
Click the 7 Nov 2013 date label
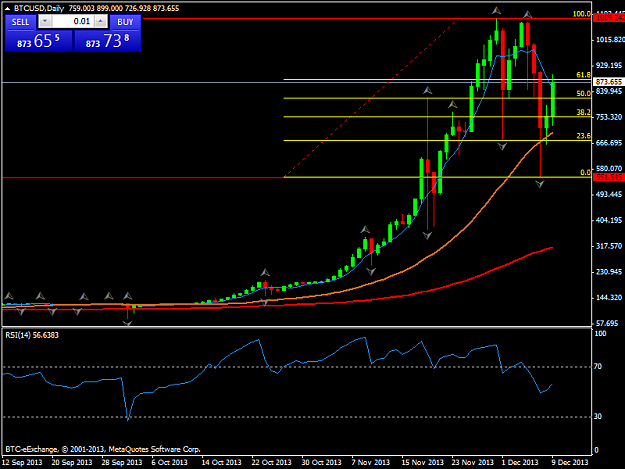[371, 462]
